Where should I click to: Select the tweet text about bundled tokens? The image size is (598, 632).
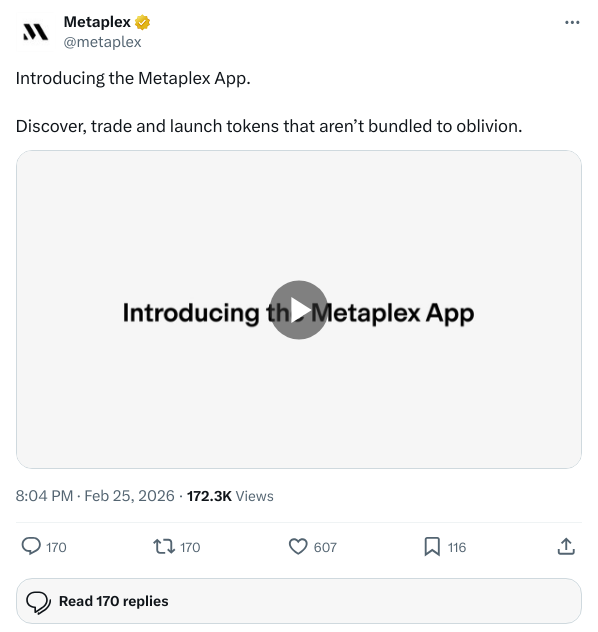269,126
